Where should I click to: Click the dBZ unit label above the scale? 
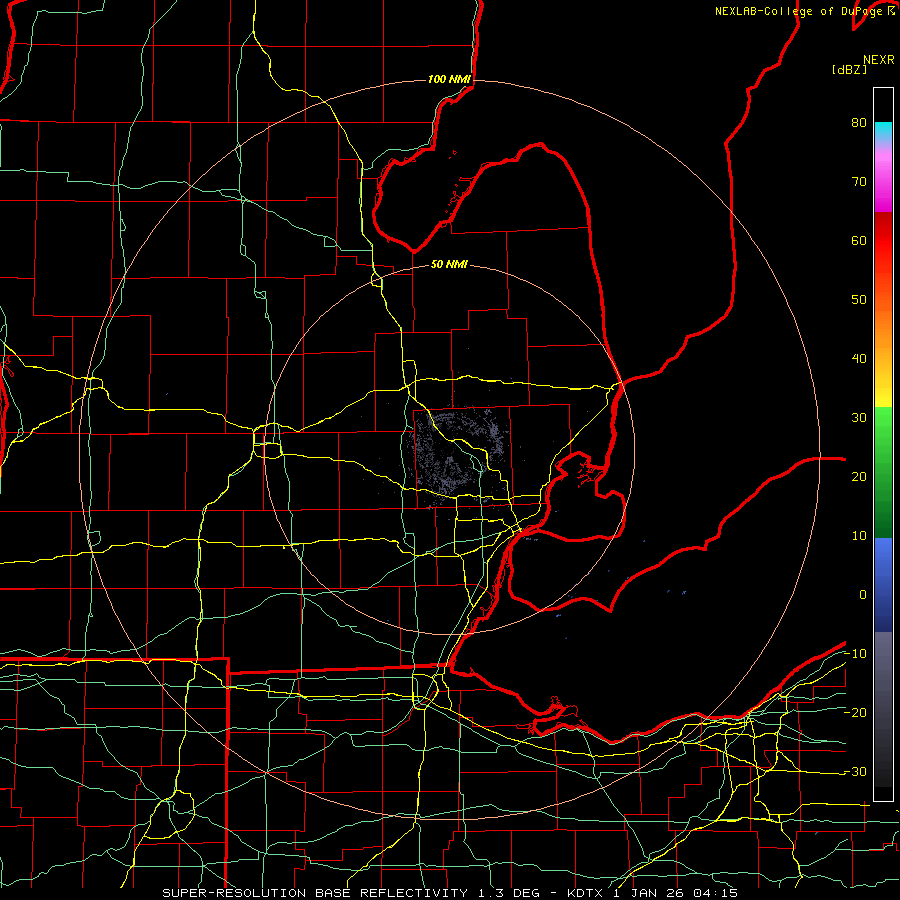pyautogui.click(x=849, y=70)
